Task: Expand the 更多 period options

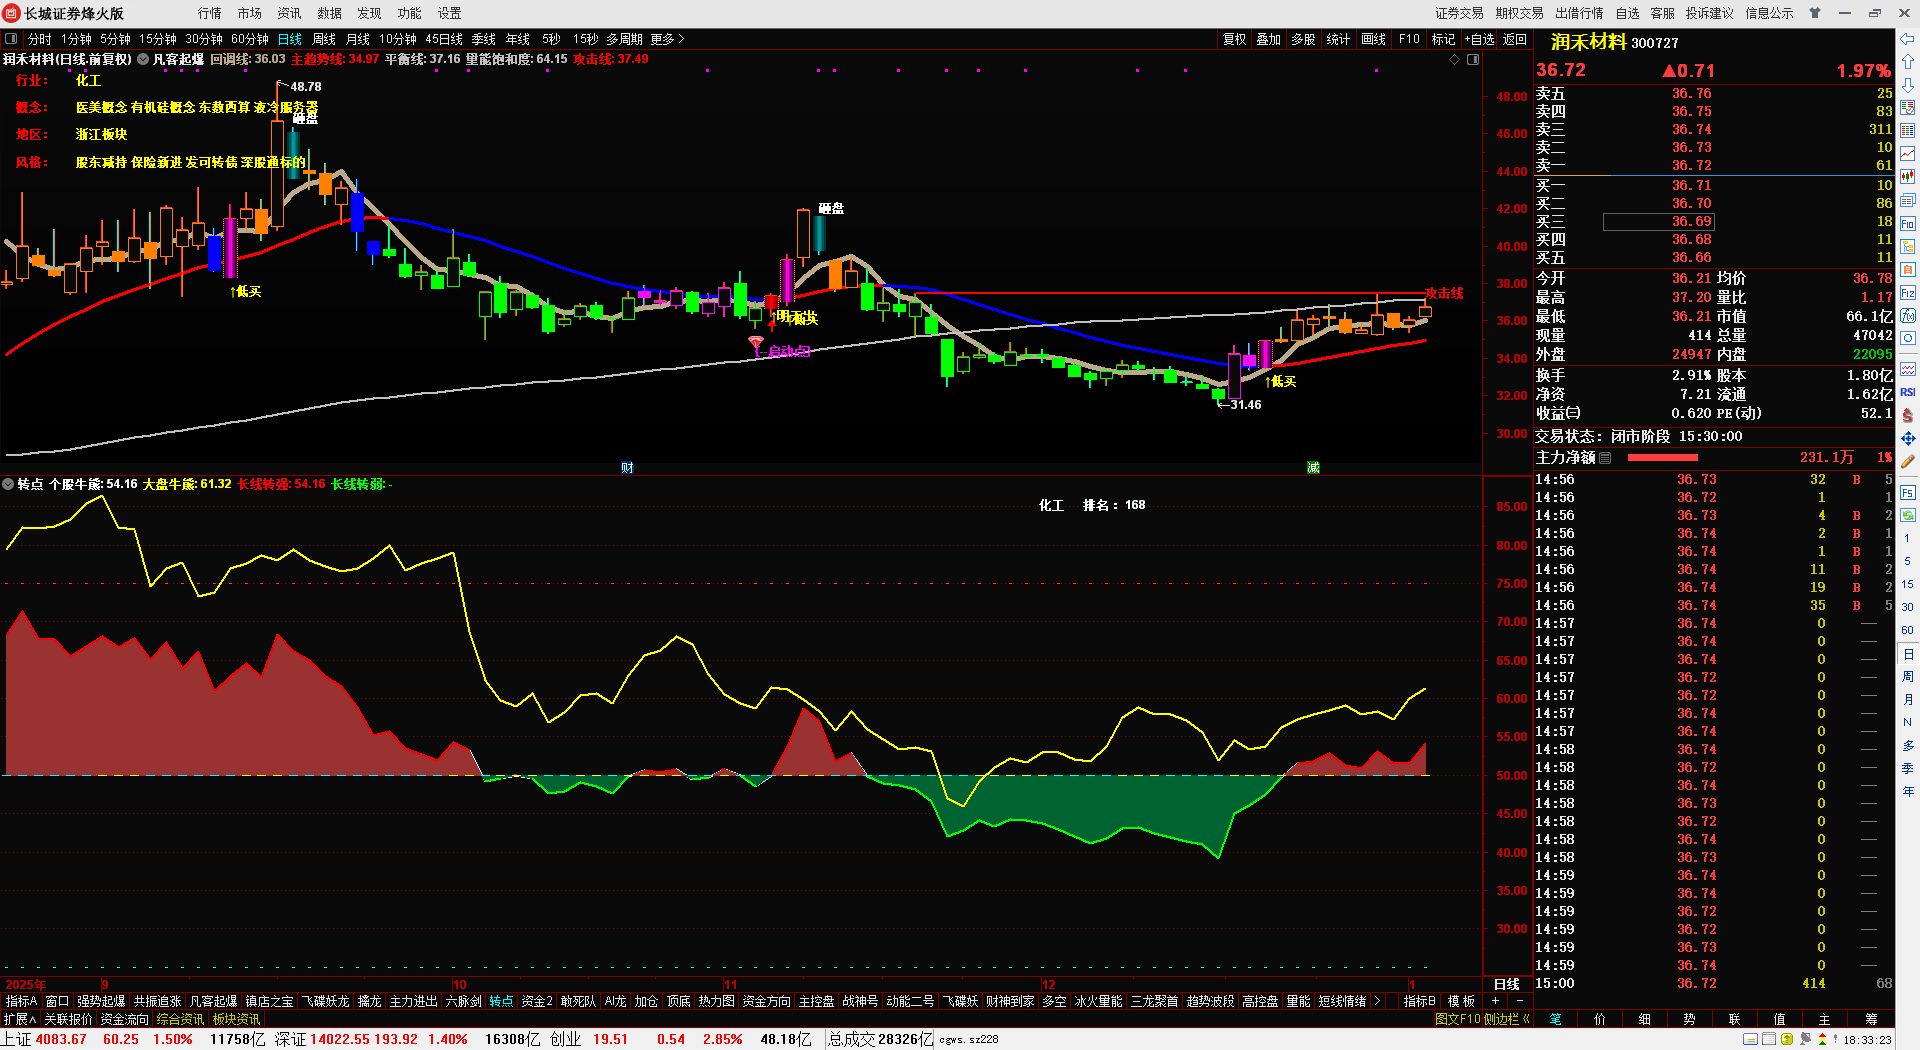Action: point(667,39)
